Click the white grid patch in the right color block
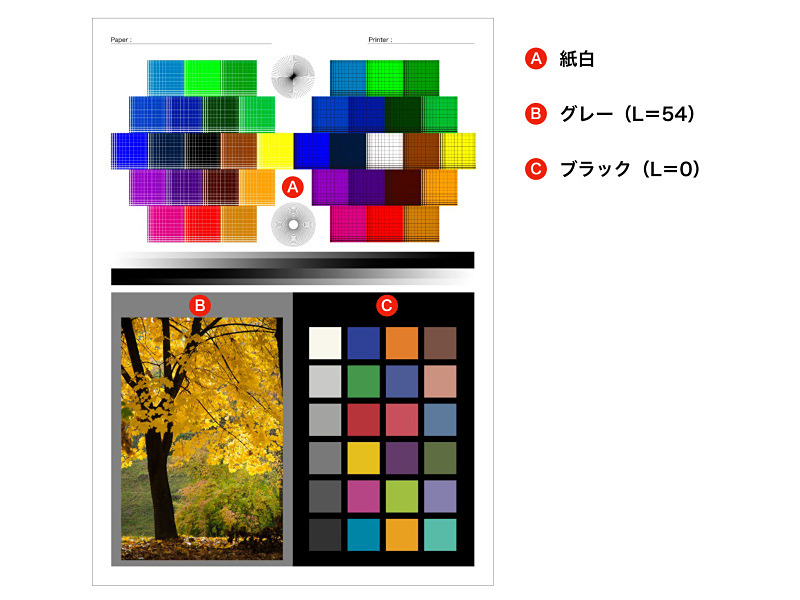800x600 pixels. pos(385,151)
